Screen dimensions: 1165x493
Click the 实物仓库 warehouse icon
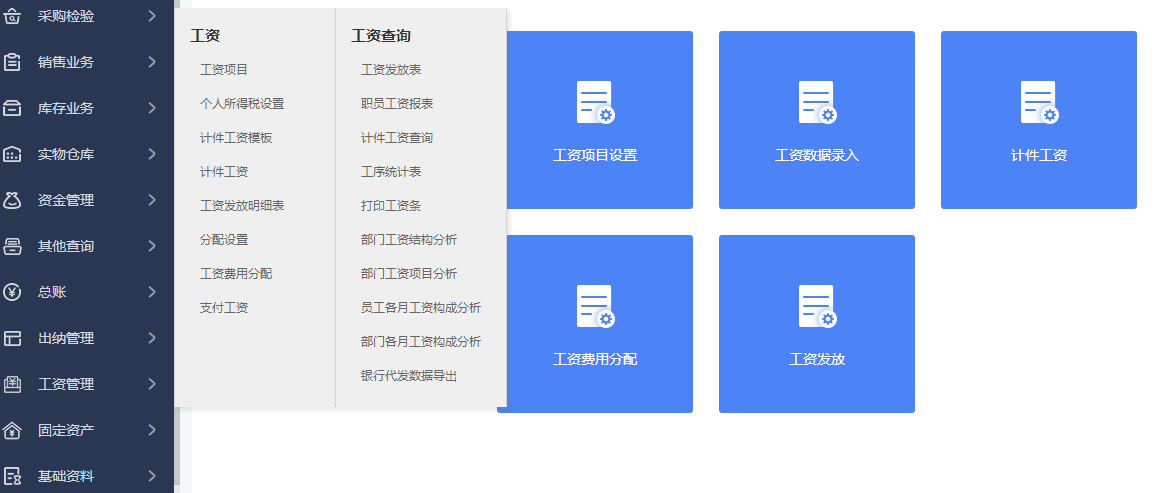point(11,154)
